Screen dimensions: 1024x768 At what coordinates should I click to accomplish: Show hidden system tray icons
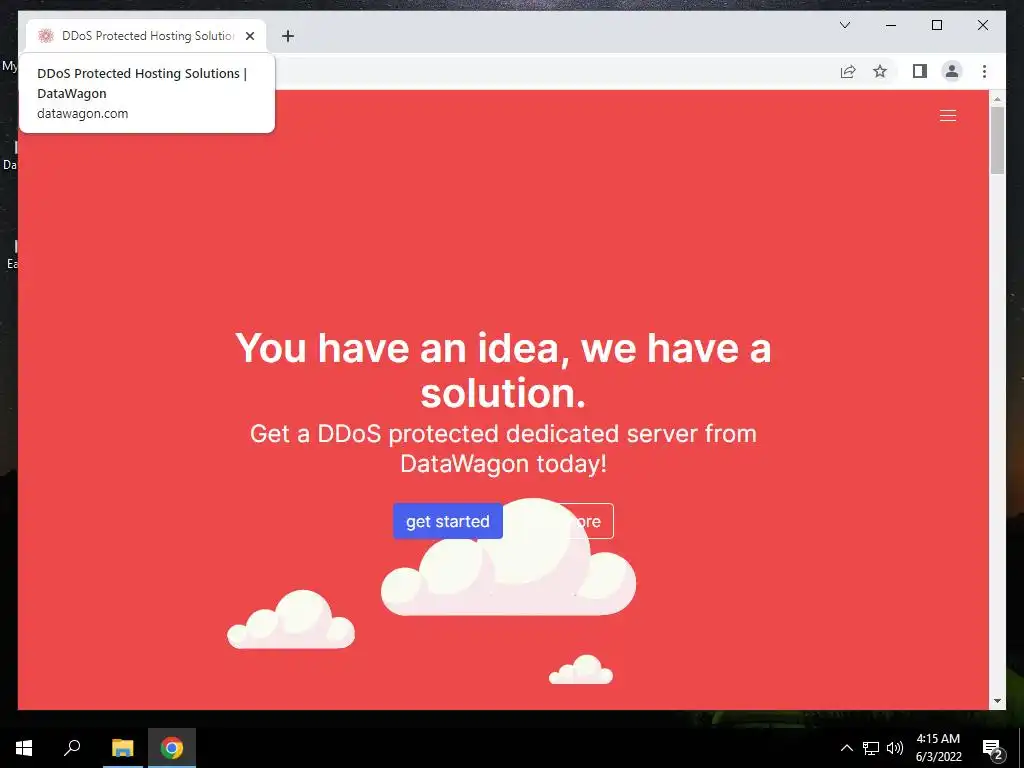(x=846, y=748)
